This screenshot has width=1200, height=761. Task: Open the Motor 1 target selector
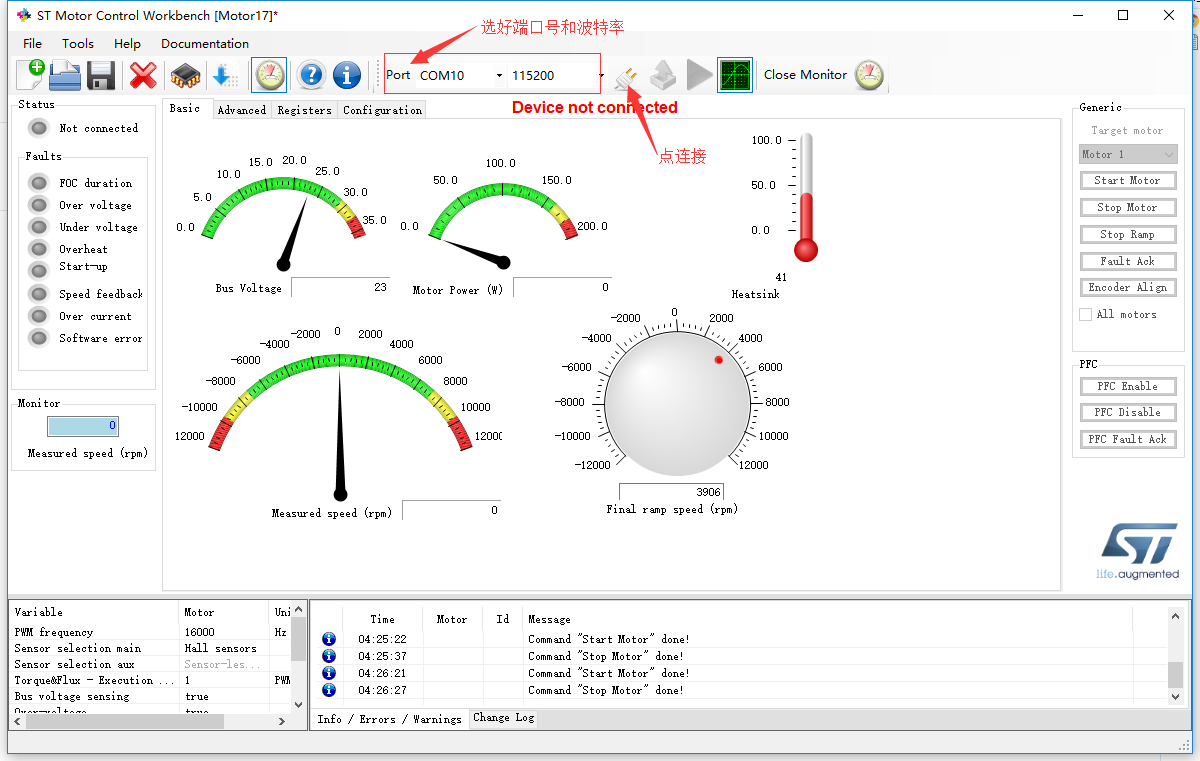click(x=1128, y=154)
